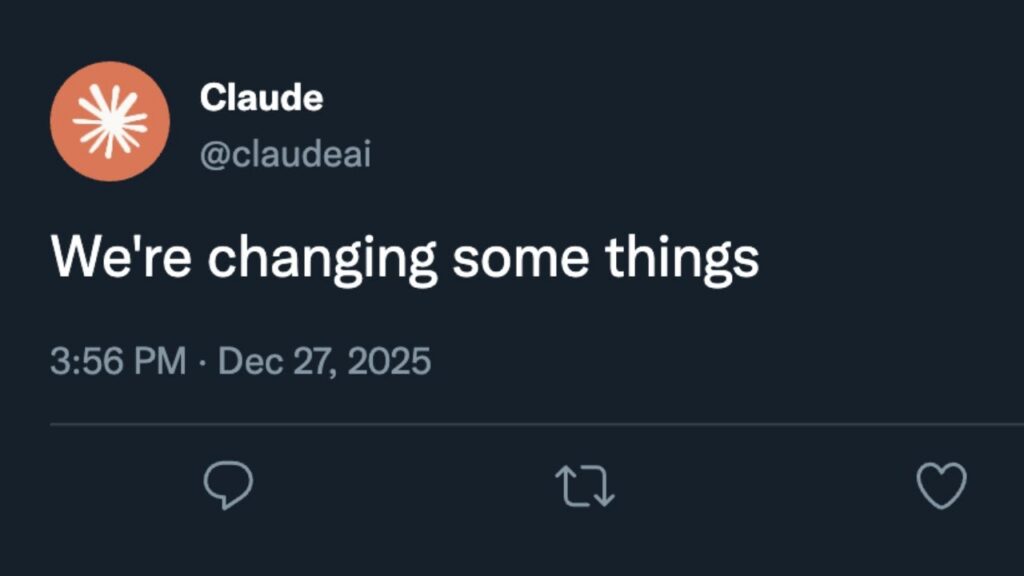
Task: Click the reply speech bubble icon
Action: tap(228, 486)
